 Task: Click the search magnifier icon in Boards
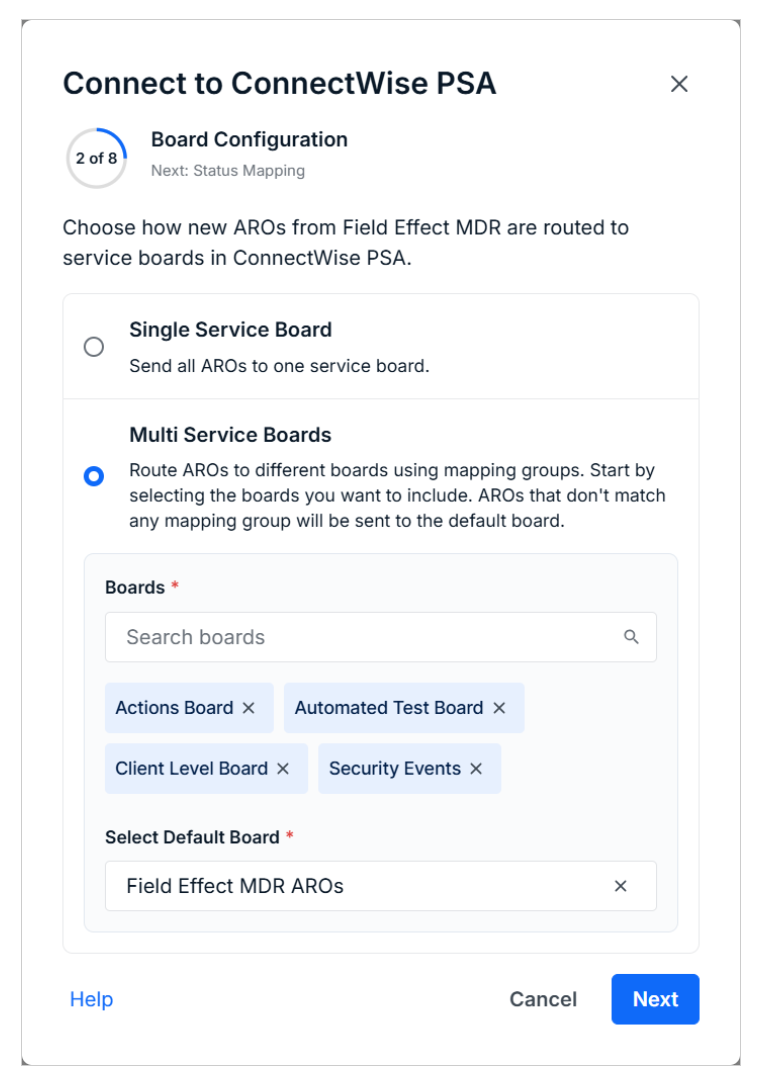point(631,637)
